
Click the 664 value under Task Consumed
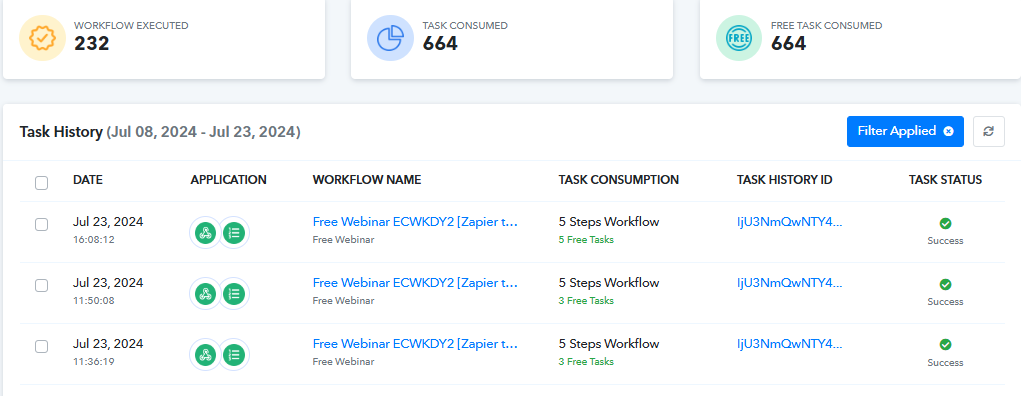click(440, 44)
